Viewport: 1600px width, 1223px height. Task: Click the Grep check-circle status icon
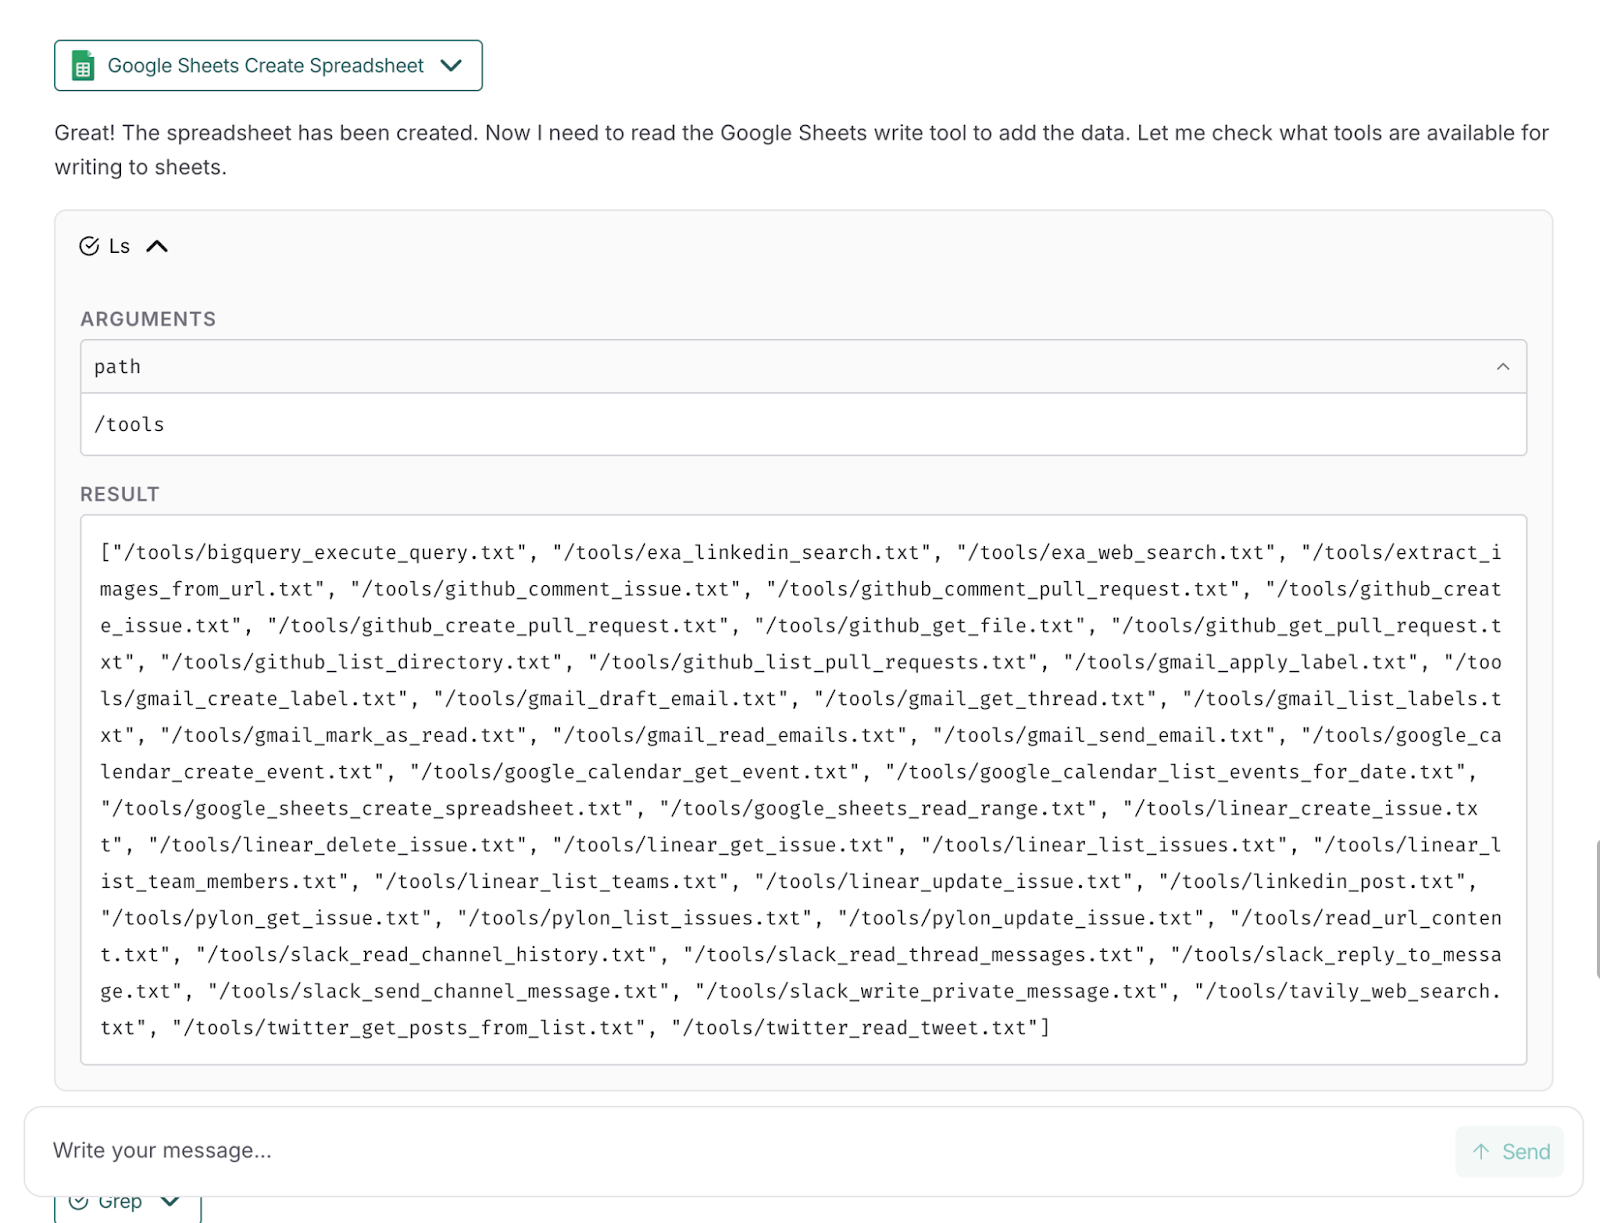coord(79,1202)
